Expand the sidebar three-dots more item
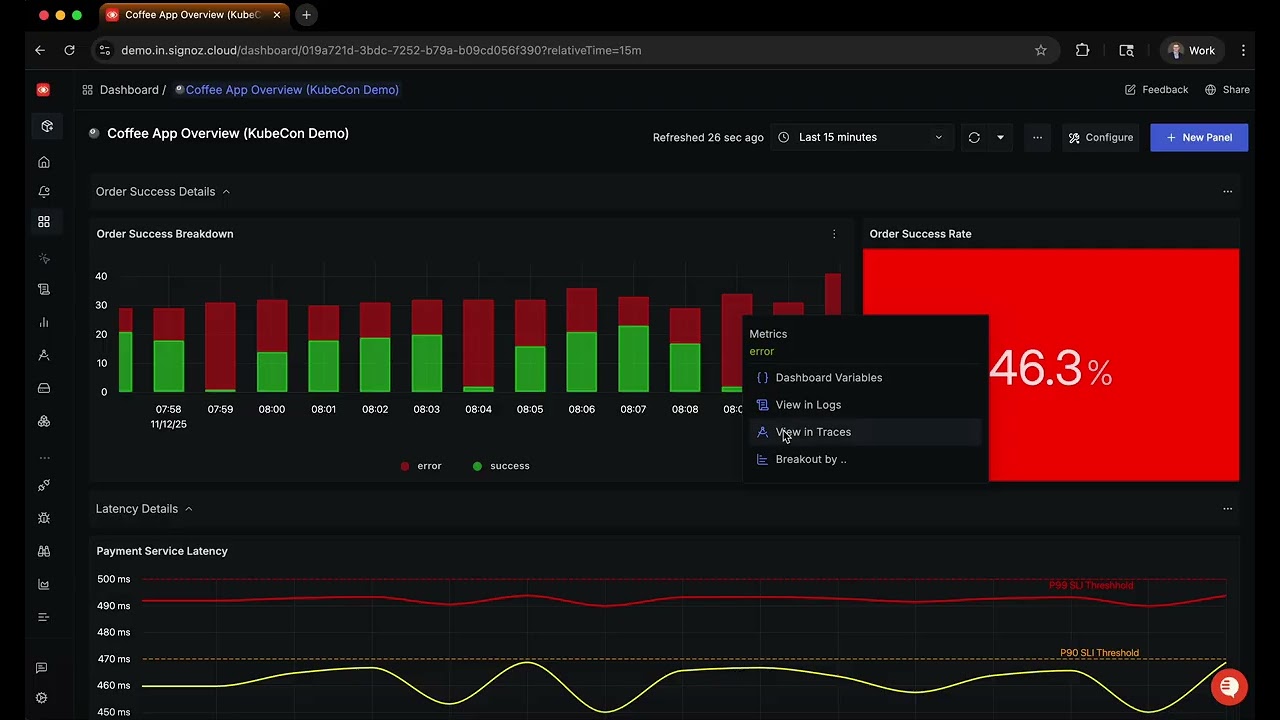Image resolution: width=1280 pixels, height=720 pixels. click(x=43, y=457)
